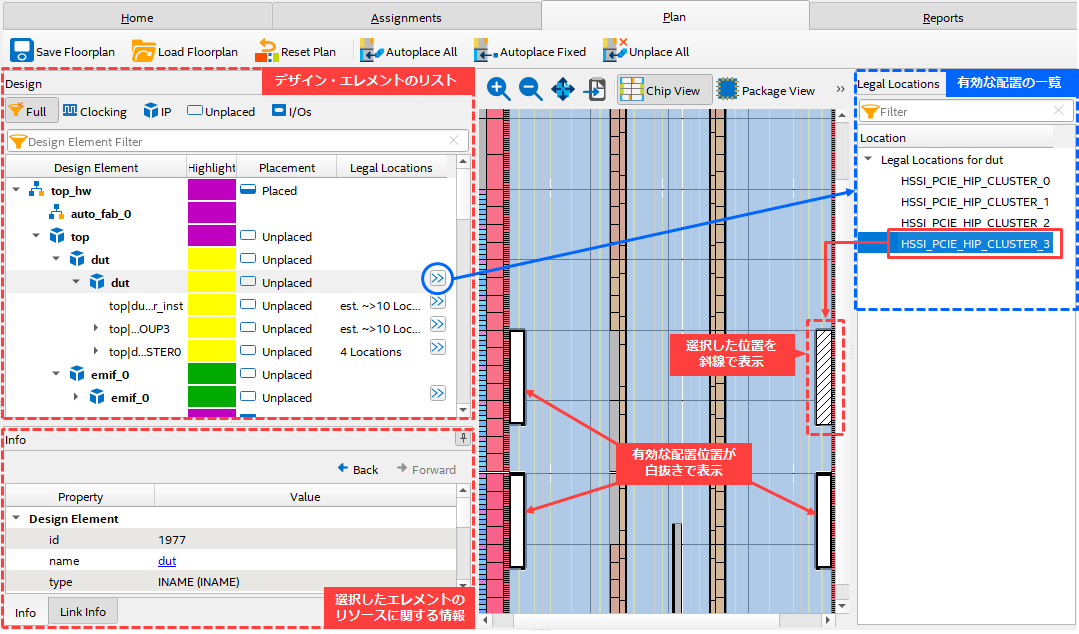Select the Plan tab
Screen dimensions: 1079x634
click(x=674, y=17)
